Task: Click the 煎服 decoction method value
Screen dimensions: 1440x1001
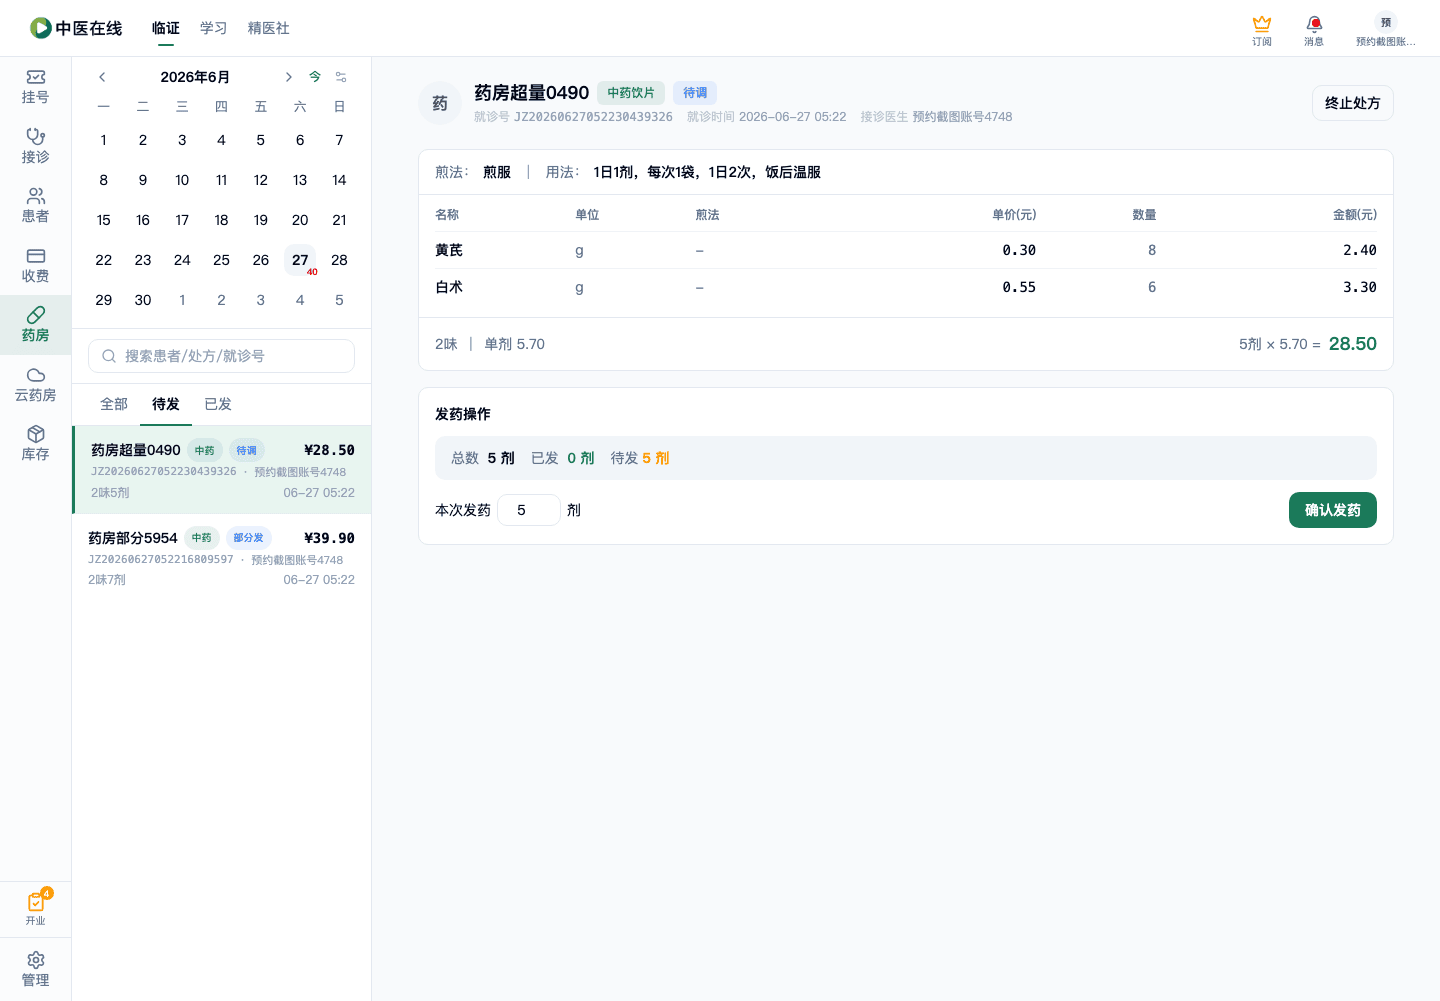Action: tap(497, 172)
